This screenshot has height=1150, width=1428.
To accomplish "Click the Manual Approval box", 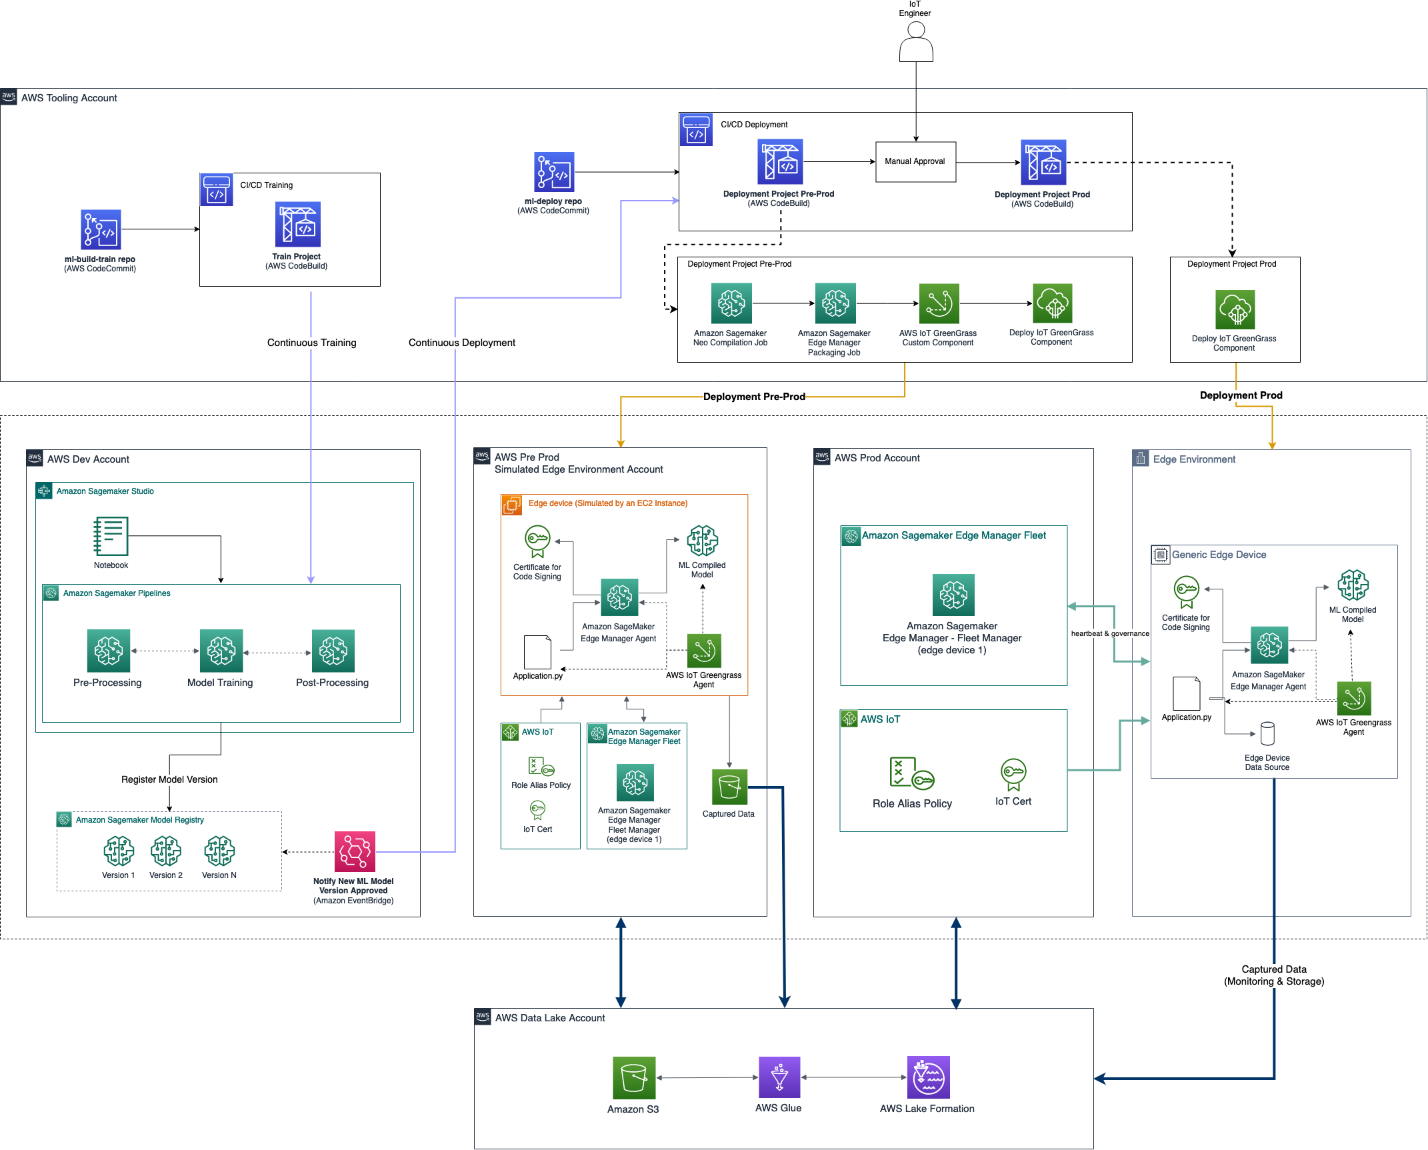I will coord(915,161).
